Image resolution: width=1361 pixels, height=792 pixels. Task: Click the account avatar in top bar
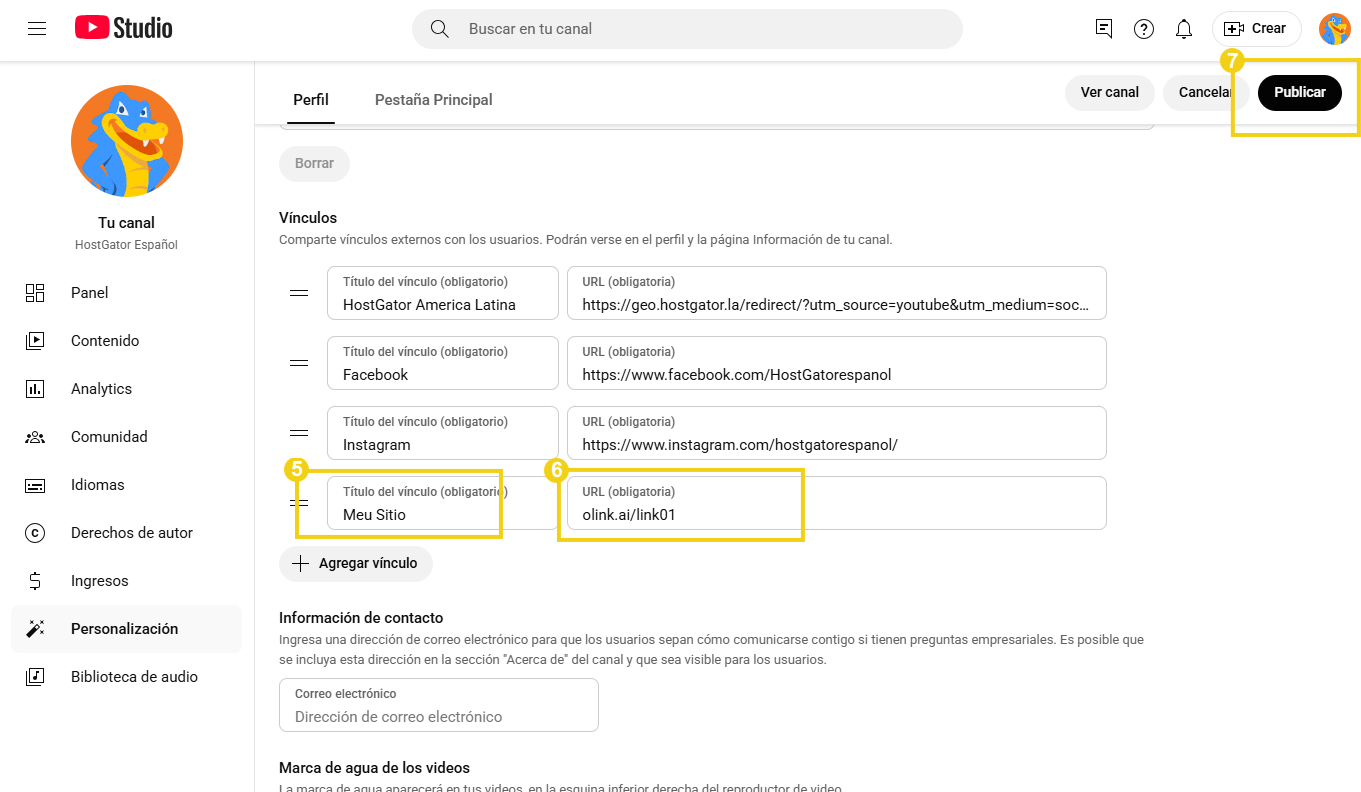pos(1334,29)
